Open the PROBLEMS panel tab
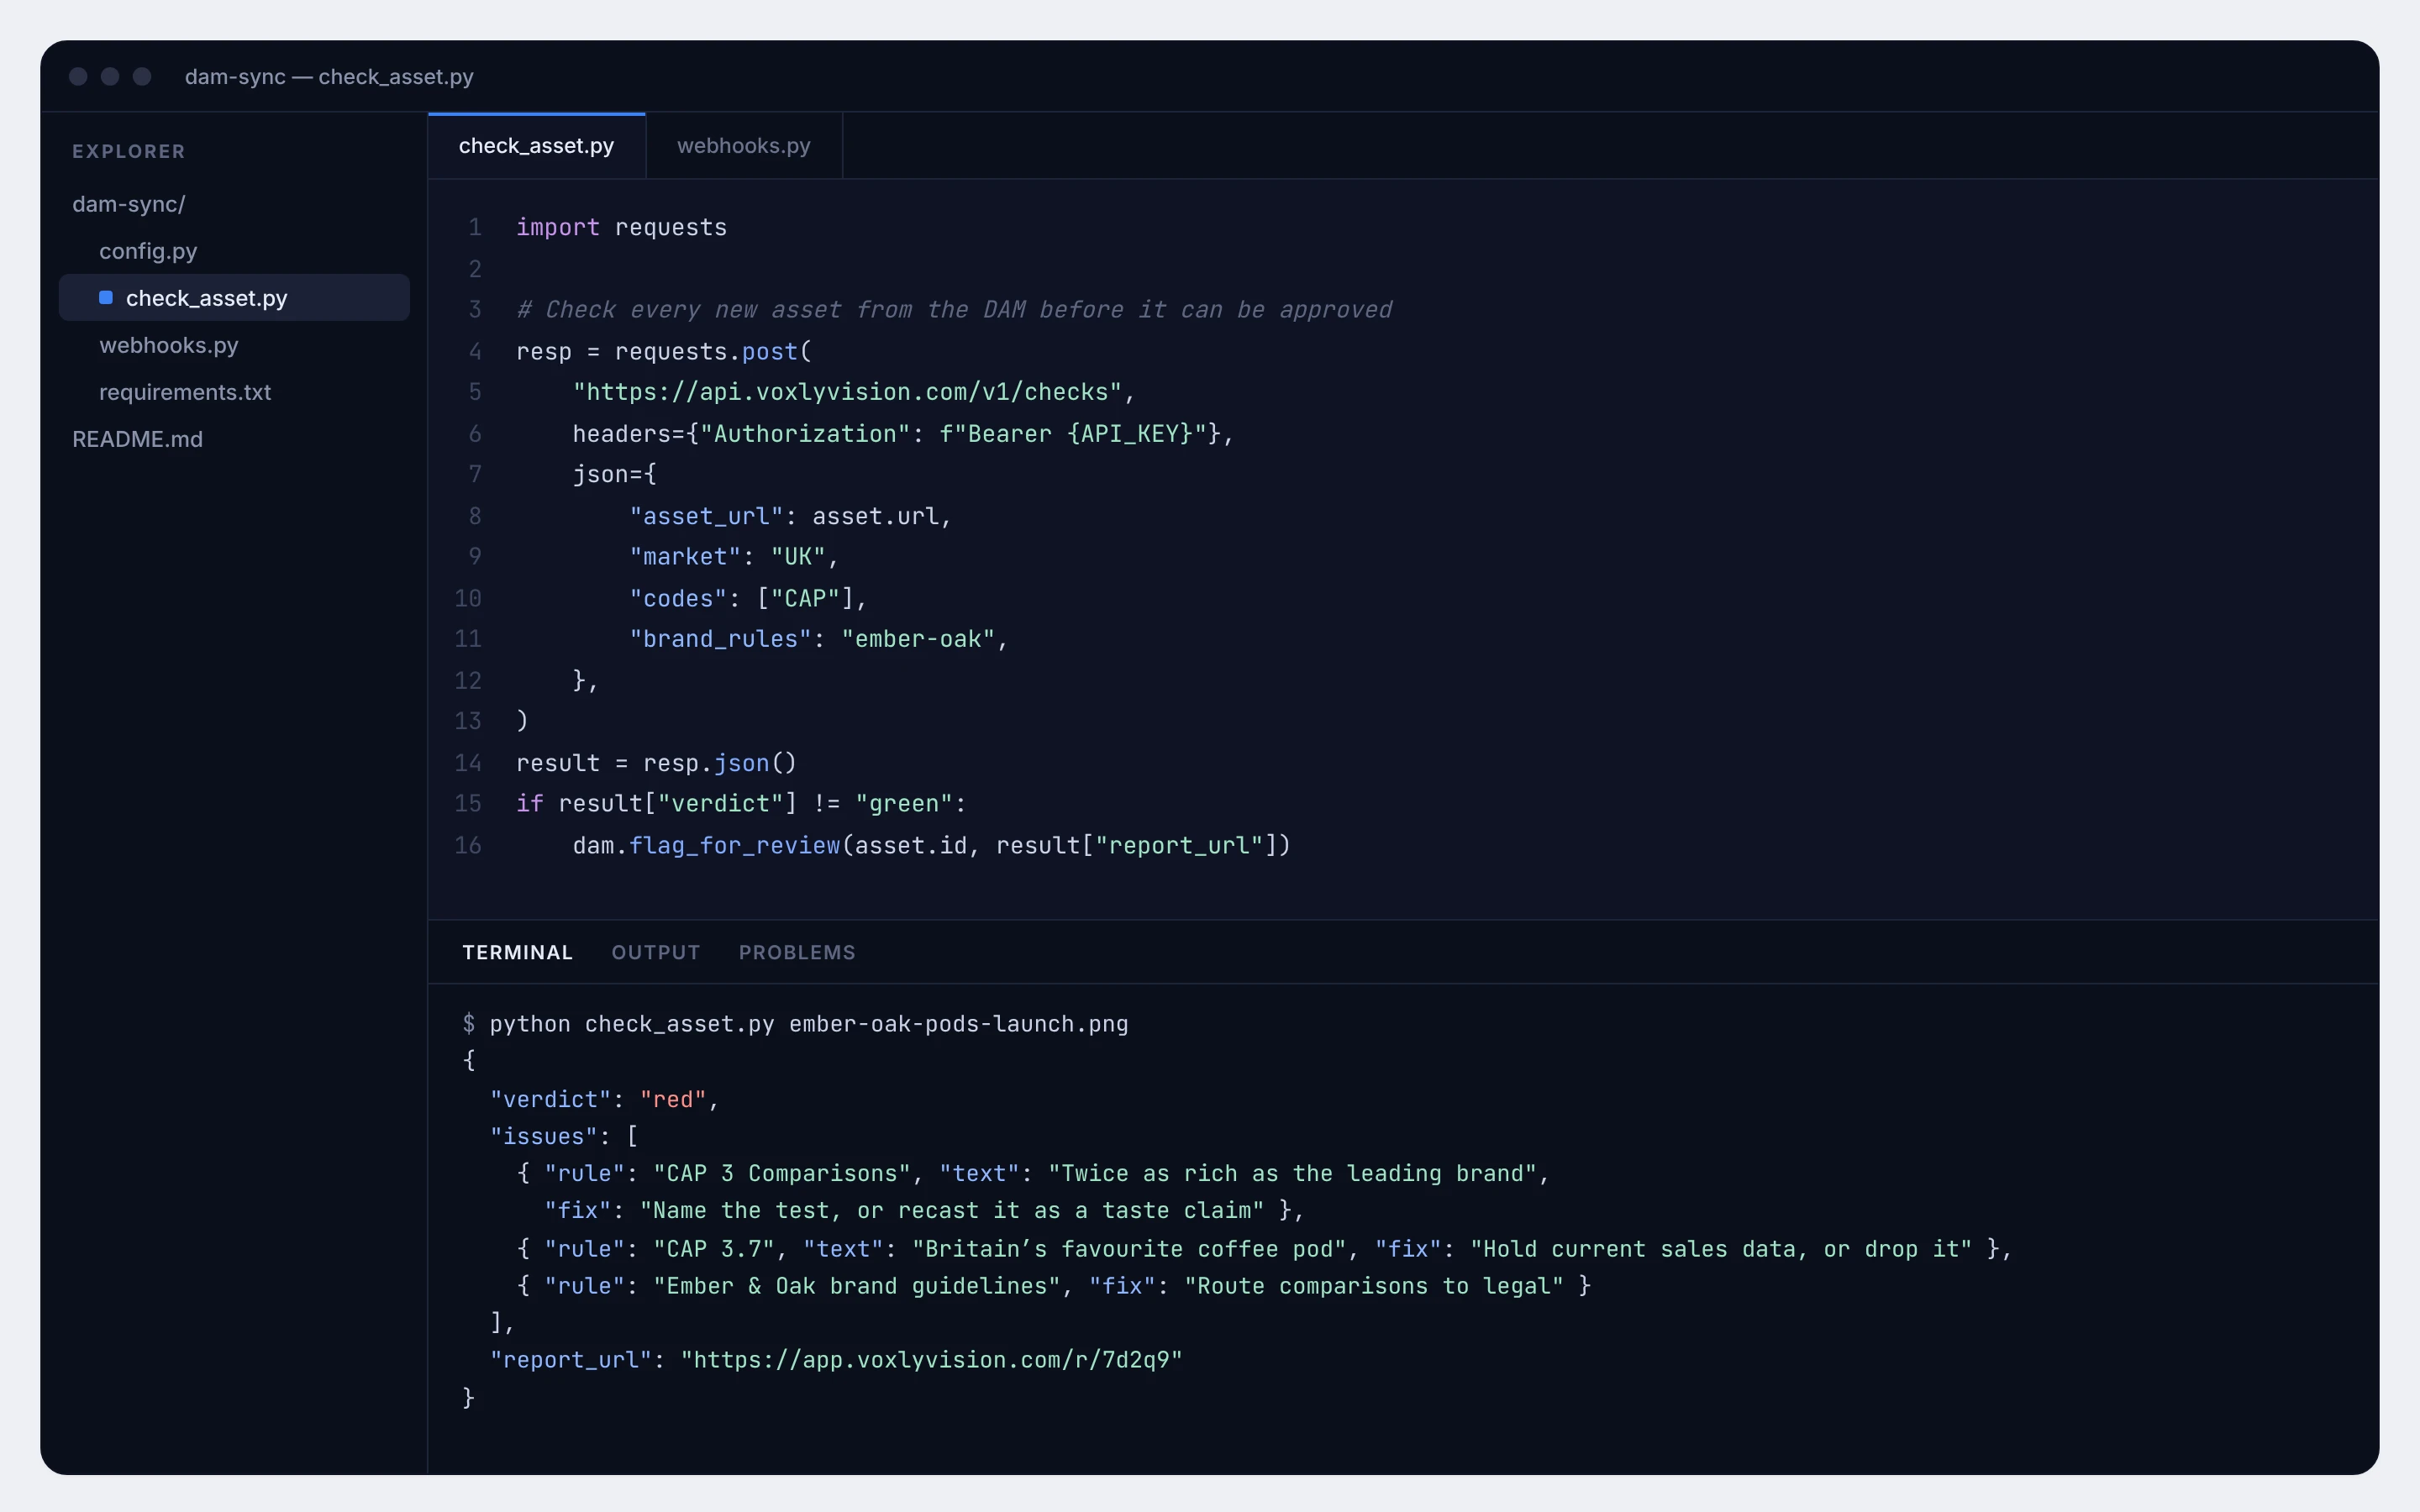Image resolution: width=2420 pixels, height=1512 pixels. (797, 952)
